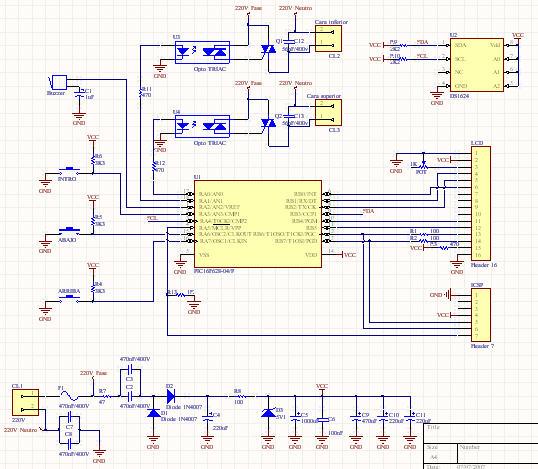This screenshot has height=469, width=538.
Task: Select the LCD Header 16 connector
Action: (x=481, y=203)
